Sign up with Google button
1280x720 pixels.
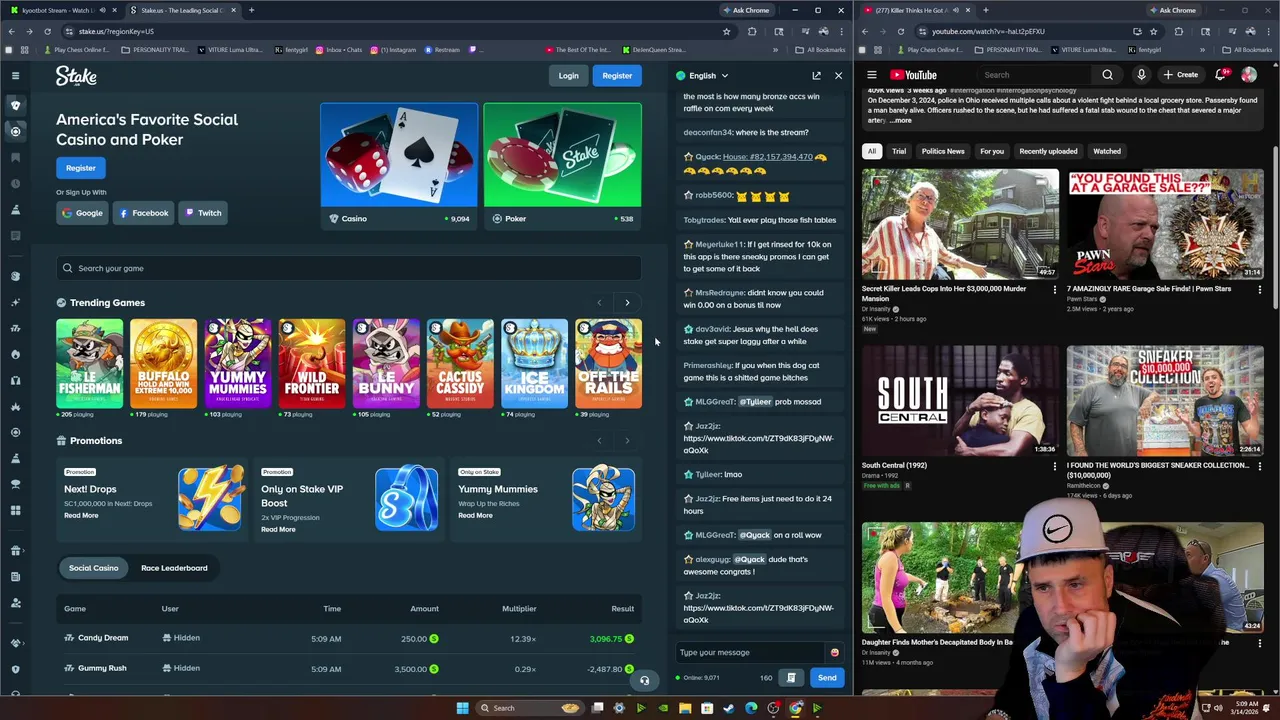coord(82,213)
